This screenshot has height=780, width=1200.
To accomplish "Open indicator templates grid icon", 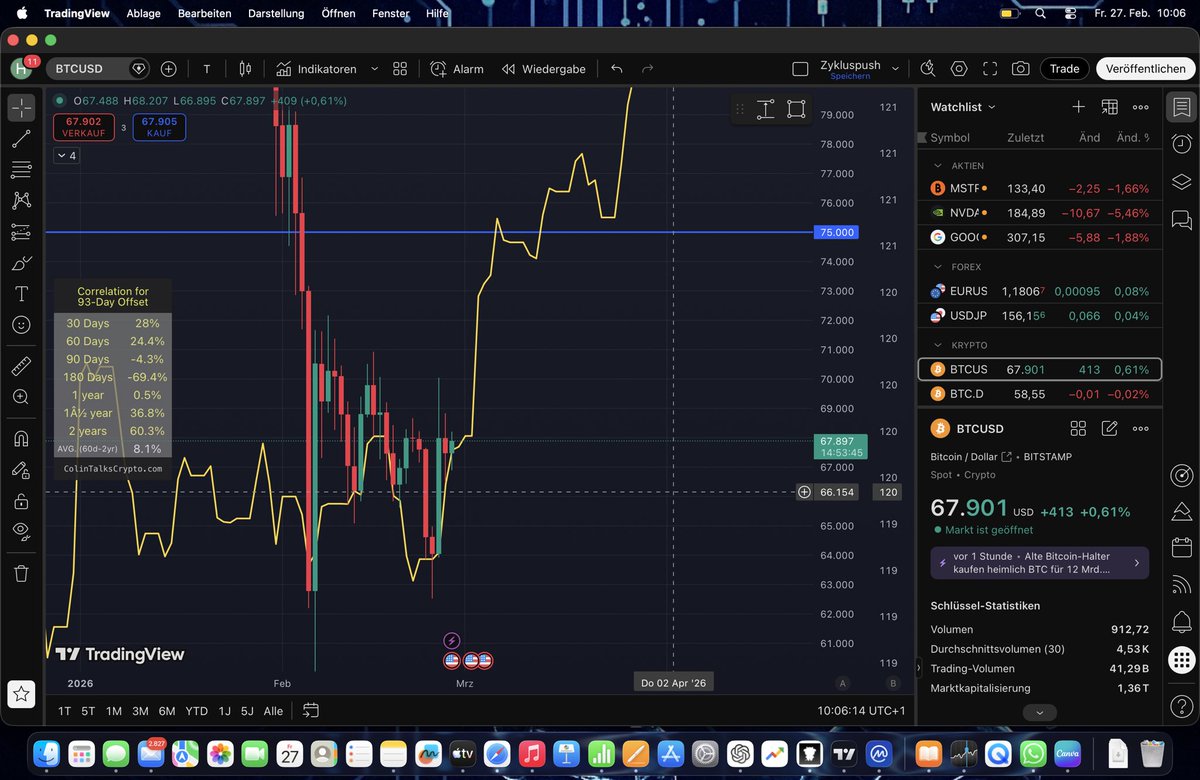I will click(400, 69).
